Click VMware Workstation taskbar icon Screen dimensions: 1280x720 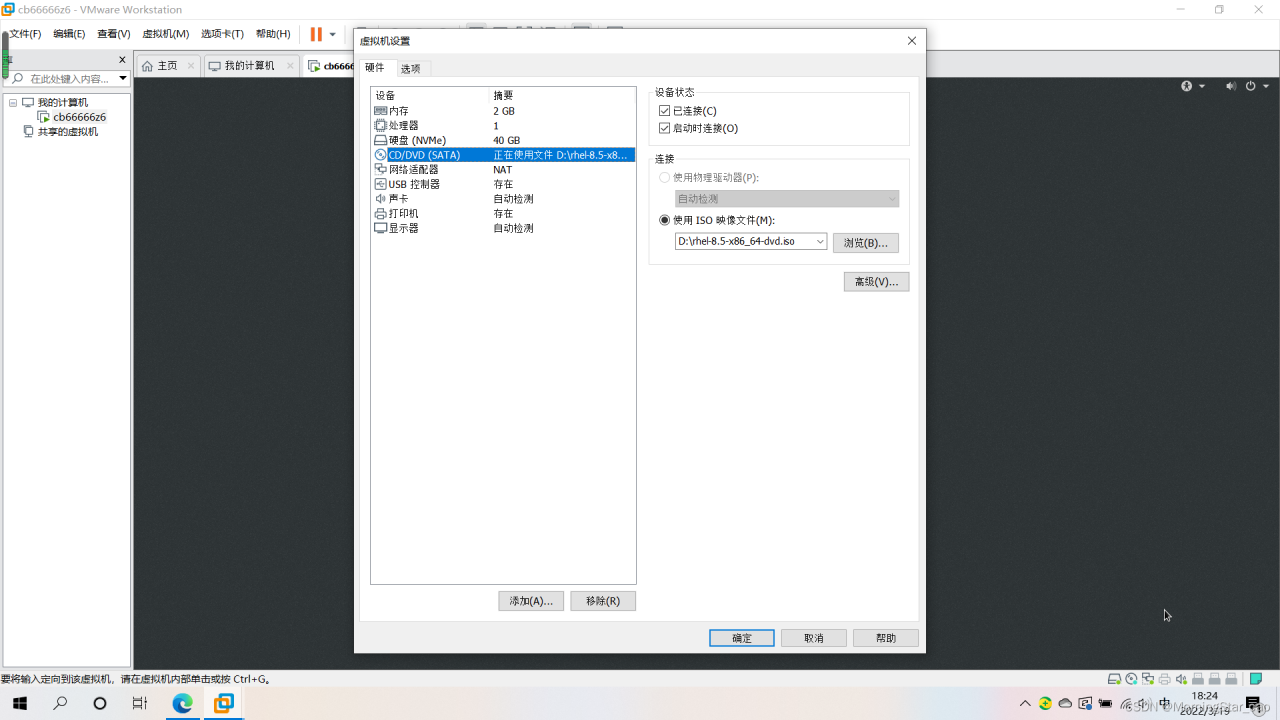click(224, 703)
